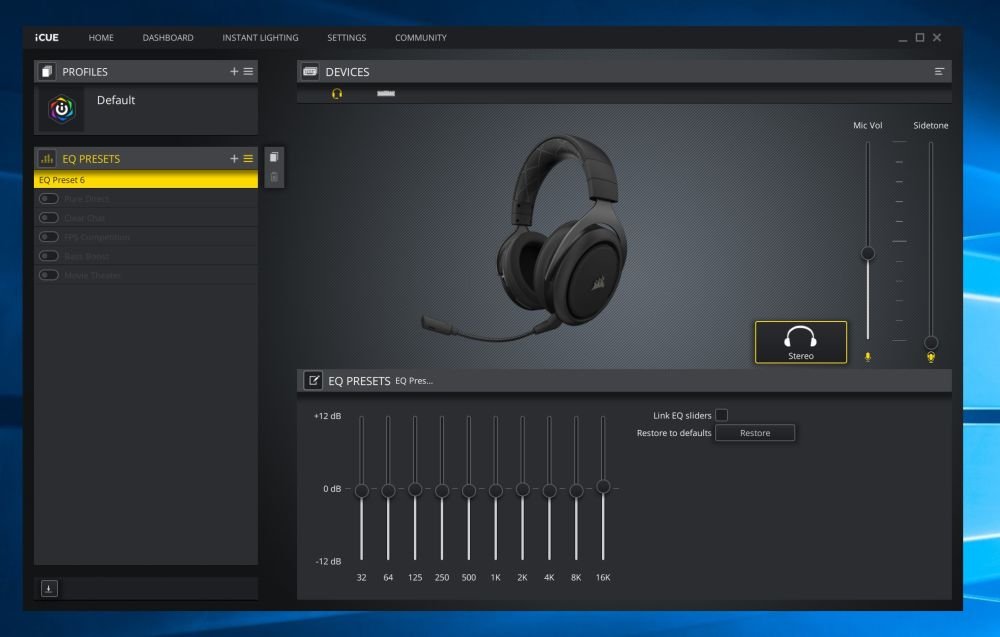Enable the Link EQ sliders checkbox

coord(721,415)
